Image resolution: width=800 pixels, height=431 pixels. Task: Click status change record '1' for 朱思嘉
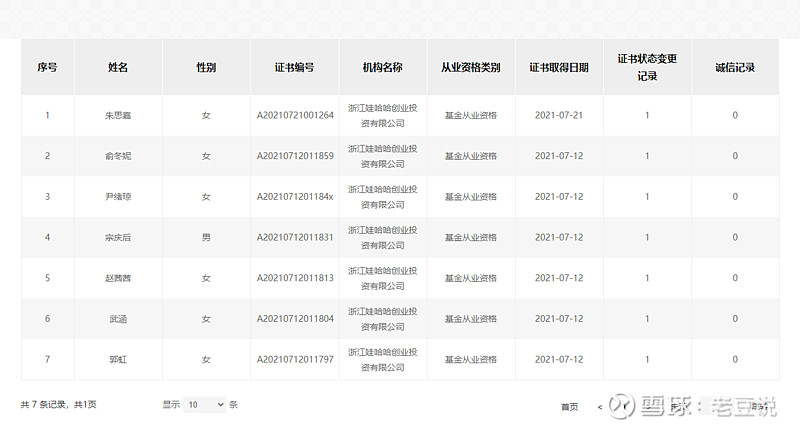647,115
